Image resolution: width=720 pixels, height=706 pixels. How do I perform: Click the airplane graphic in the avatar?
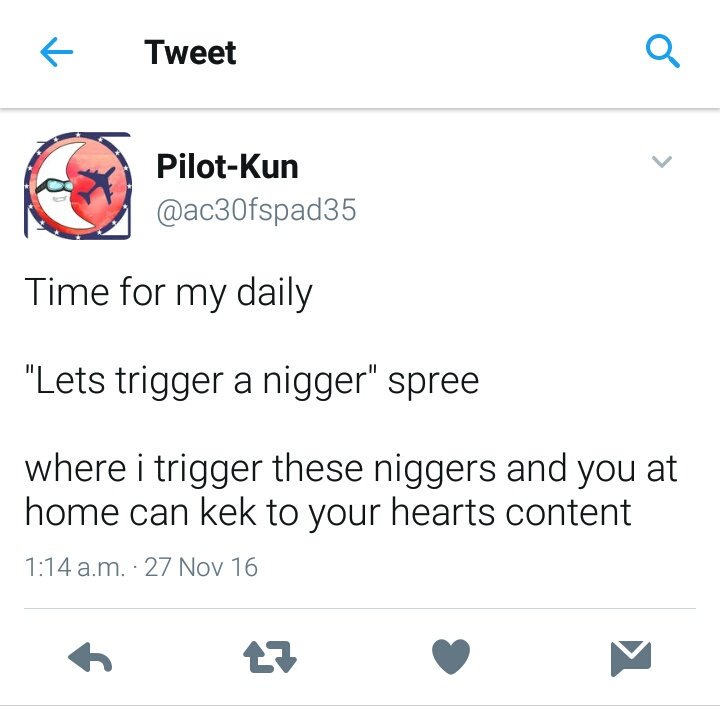coord(97,186)
